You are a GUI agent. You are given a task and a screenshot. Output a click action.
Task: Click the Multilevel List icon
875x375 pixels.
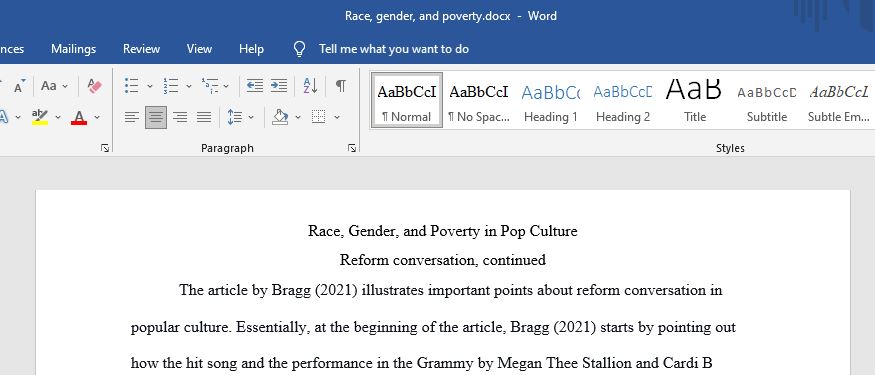pos(210,86)
